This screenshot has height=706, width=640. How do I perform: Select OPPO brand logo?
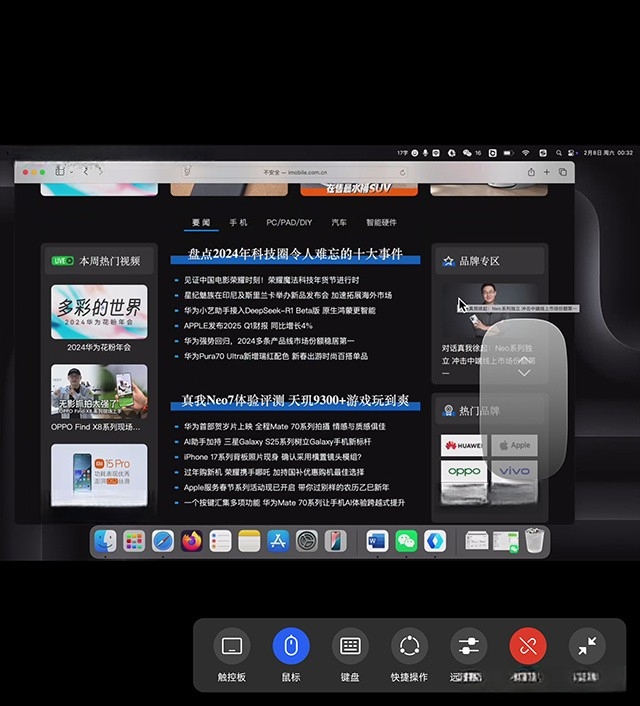point(464,471)
